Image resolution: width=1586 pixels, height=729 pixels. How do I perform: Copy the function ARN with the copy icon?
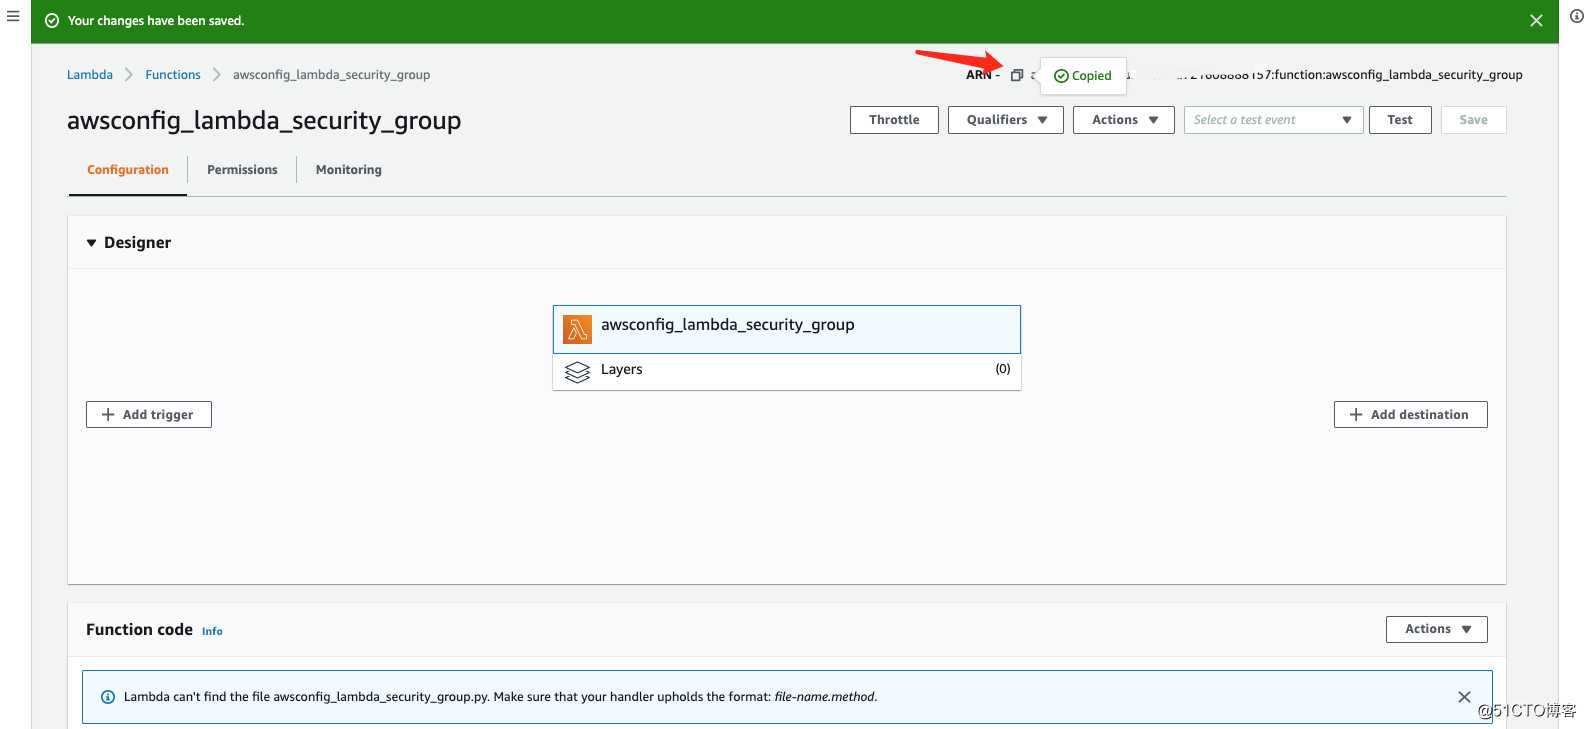[x=1017, y=75]
